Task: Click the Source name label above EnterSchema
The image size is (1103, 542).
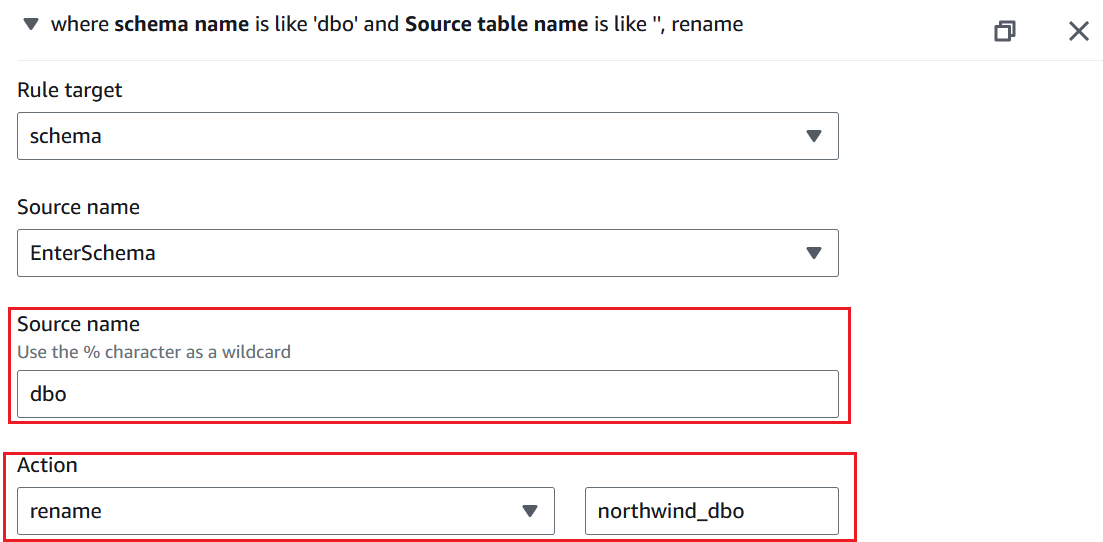Action: (x=78, y=207)
